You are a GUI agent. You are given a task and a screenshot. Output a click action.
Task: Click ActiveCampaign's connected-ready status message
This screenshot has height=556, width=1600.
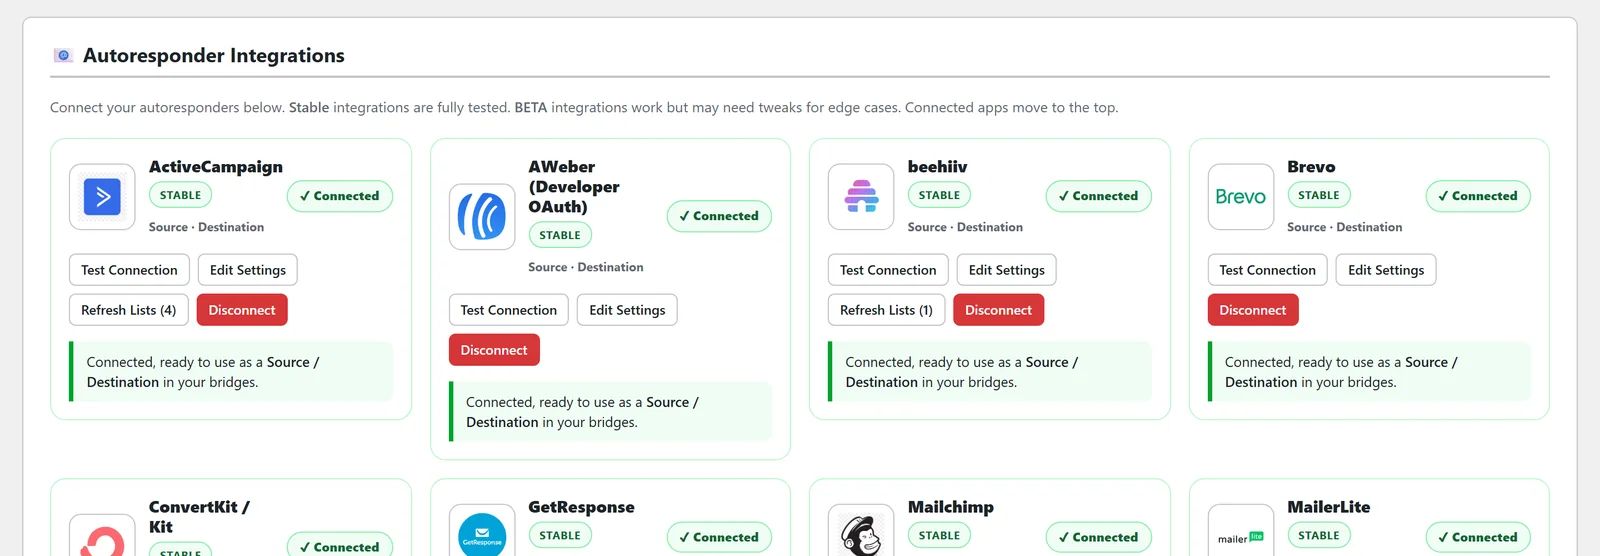(x=231, y=372)
